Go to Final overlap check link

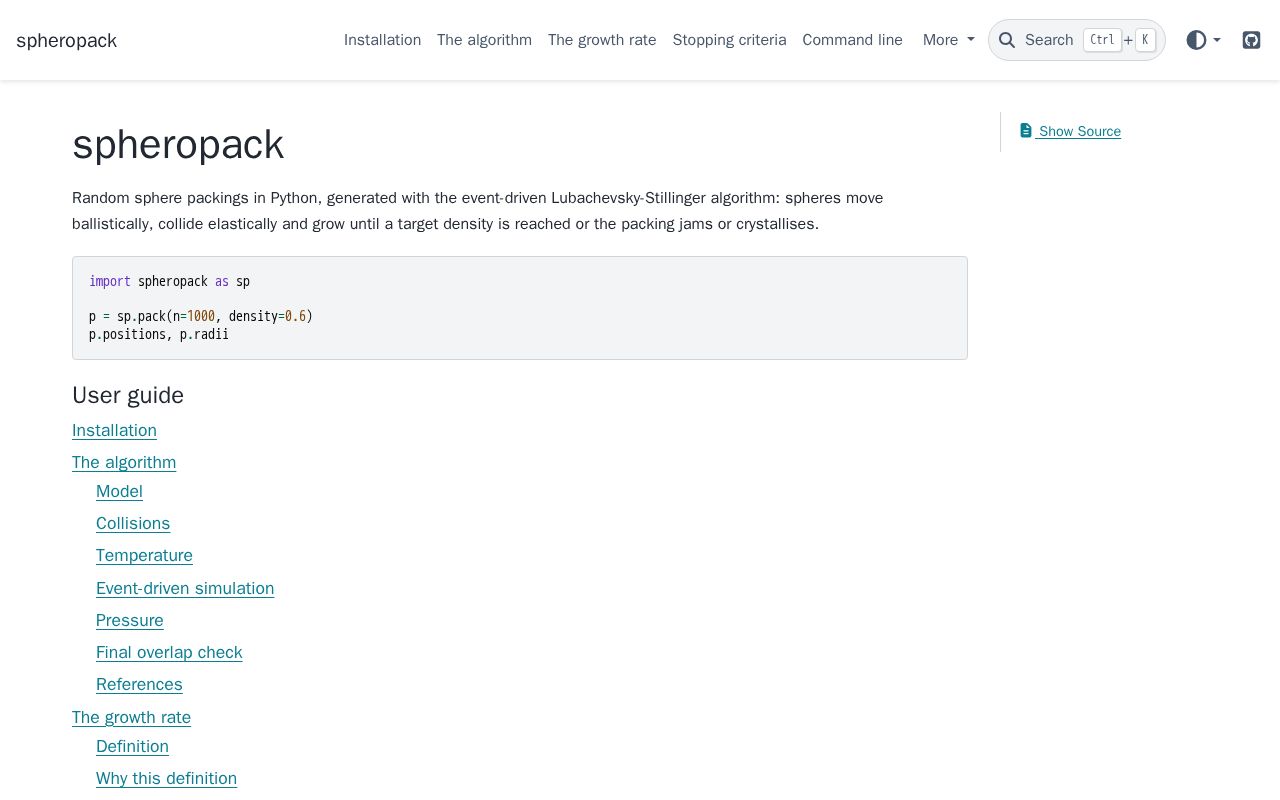169,652
